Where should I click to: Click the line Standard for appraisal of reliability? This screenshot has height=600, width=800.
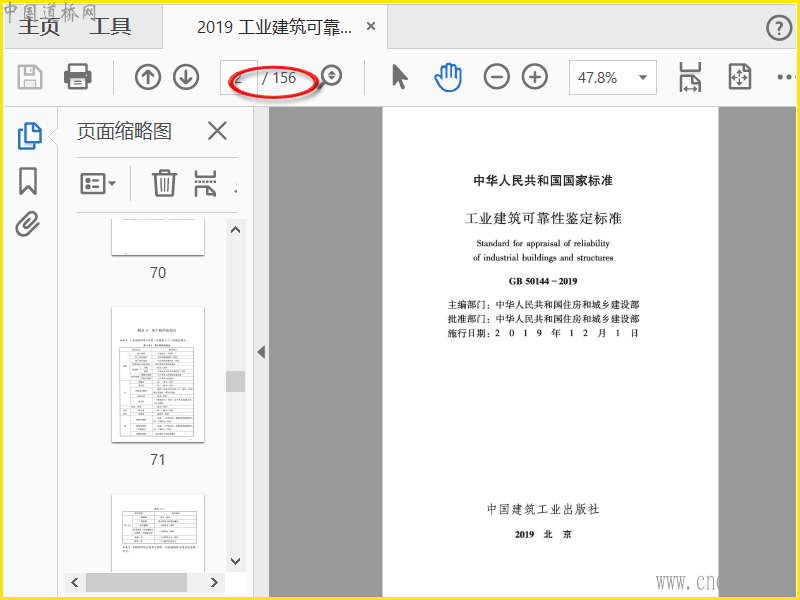(x=543, y=243)
